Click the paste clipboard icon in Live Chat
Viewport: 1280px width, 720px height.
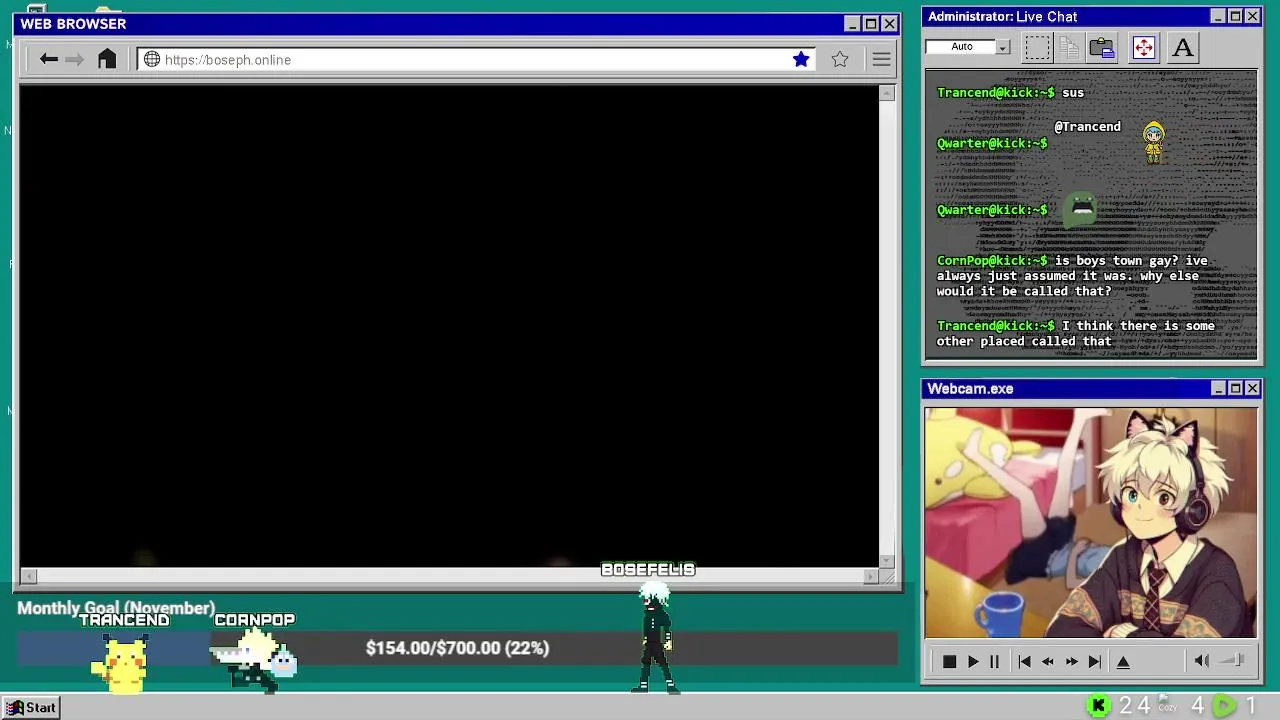click(x=1102, y=47)
